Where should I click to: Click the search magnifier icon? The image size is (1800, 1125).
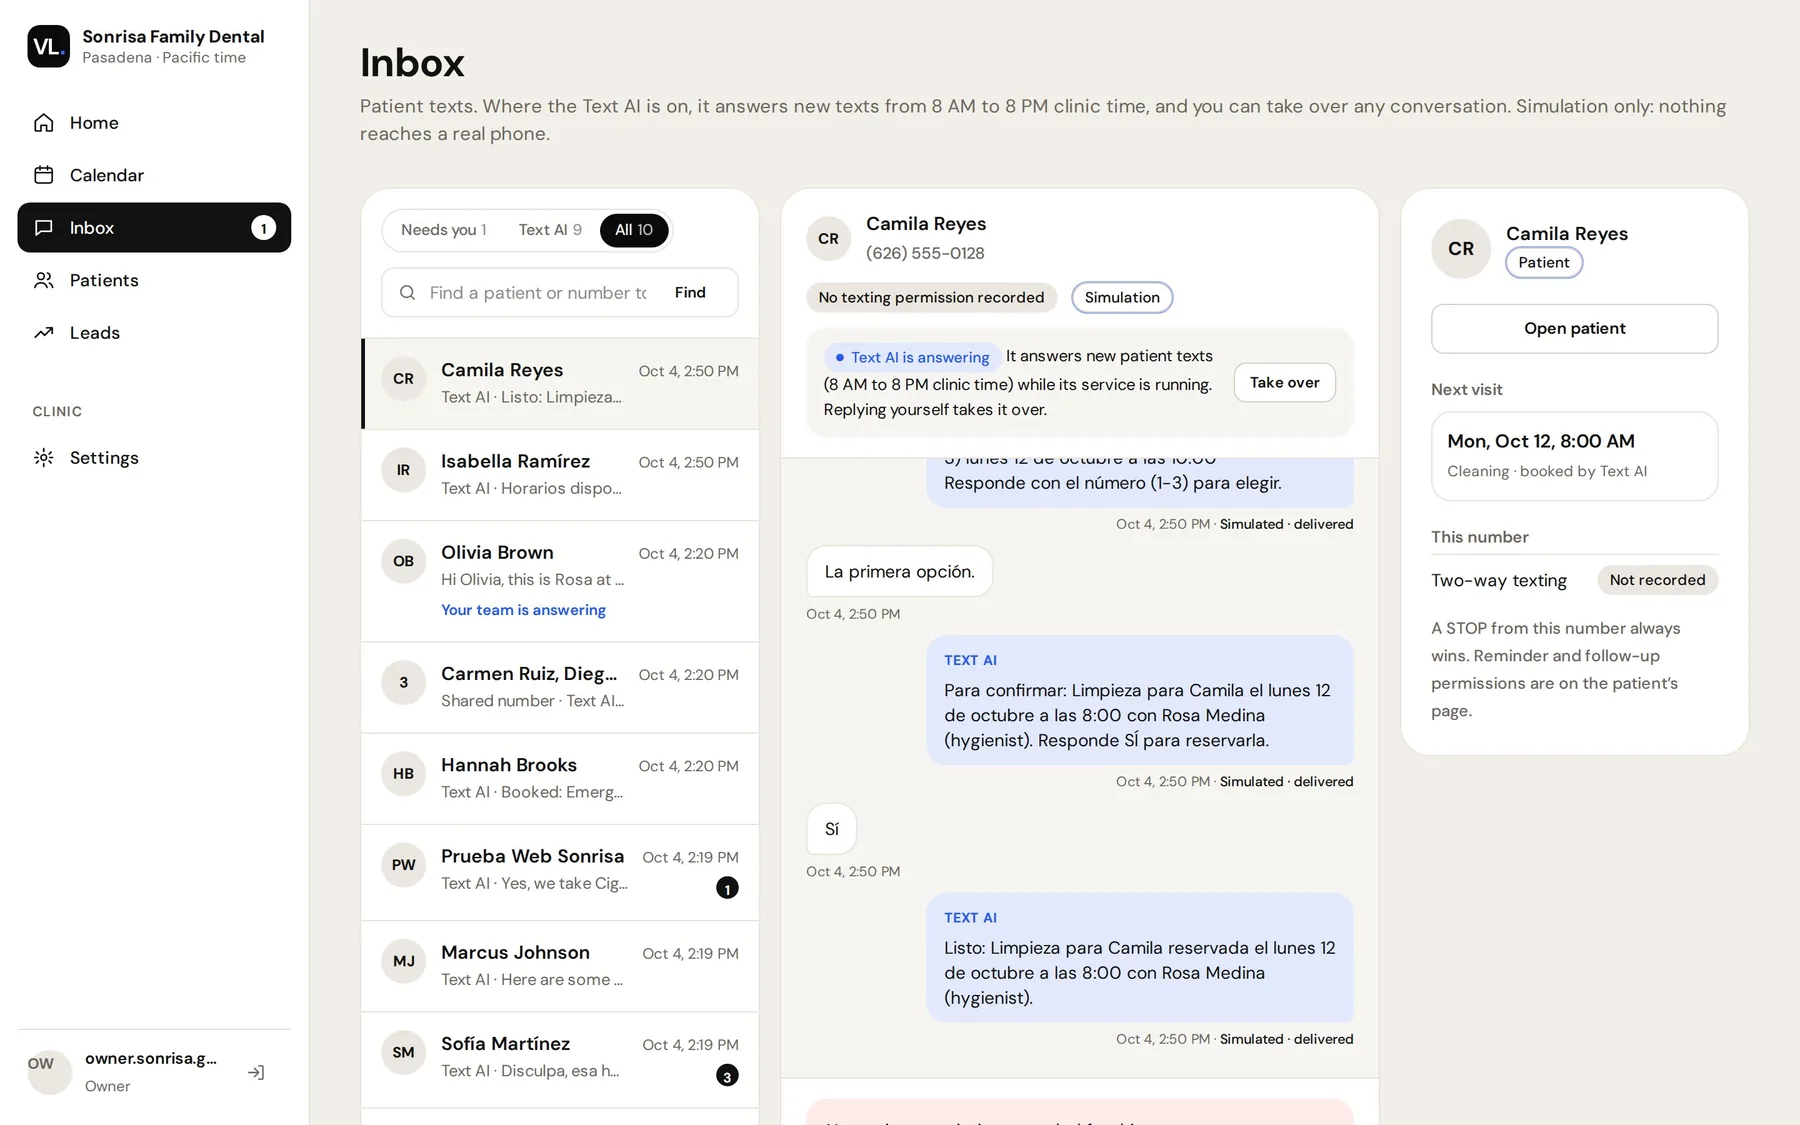tap(407, 293)
